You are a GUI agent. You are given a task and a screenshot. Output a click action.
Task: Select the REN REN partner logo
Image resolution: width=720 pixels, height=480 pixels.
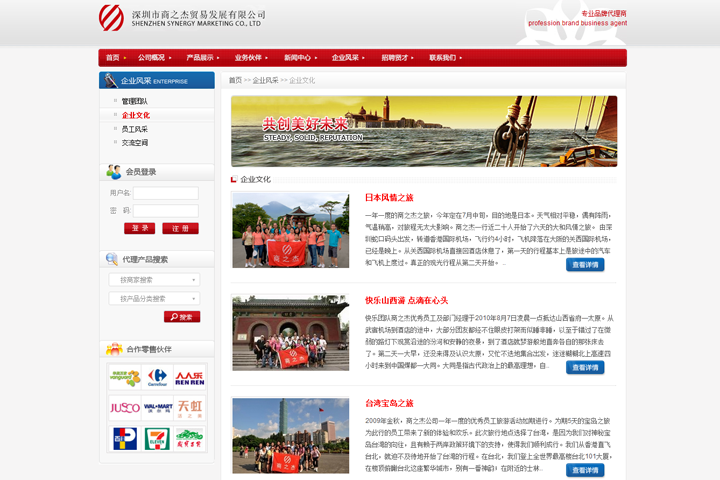point(190,377)
